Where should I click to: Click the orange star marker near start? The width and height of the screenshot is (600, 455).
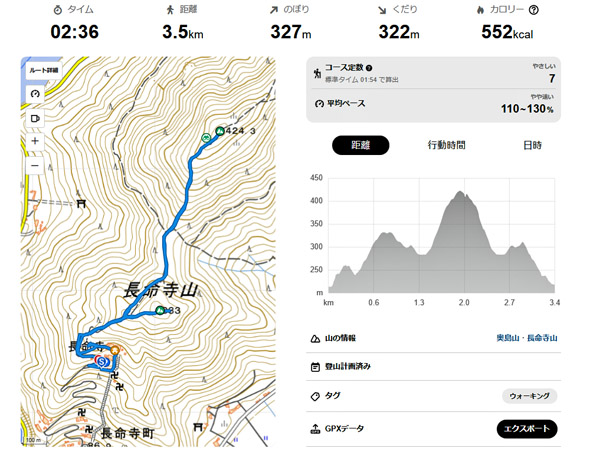(114, 350)
